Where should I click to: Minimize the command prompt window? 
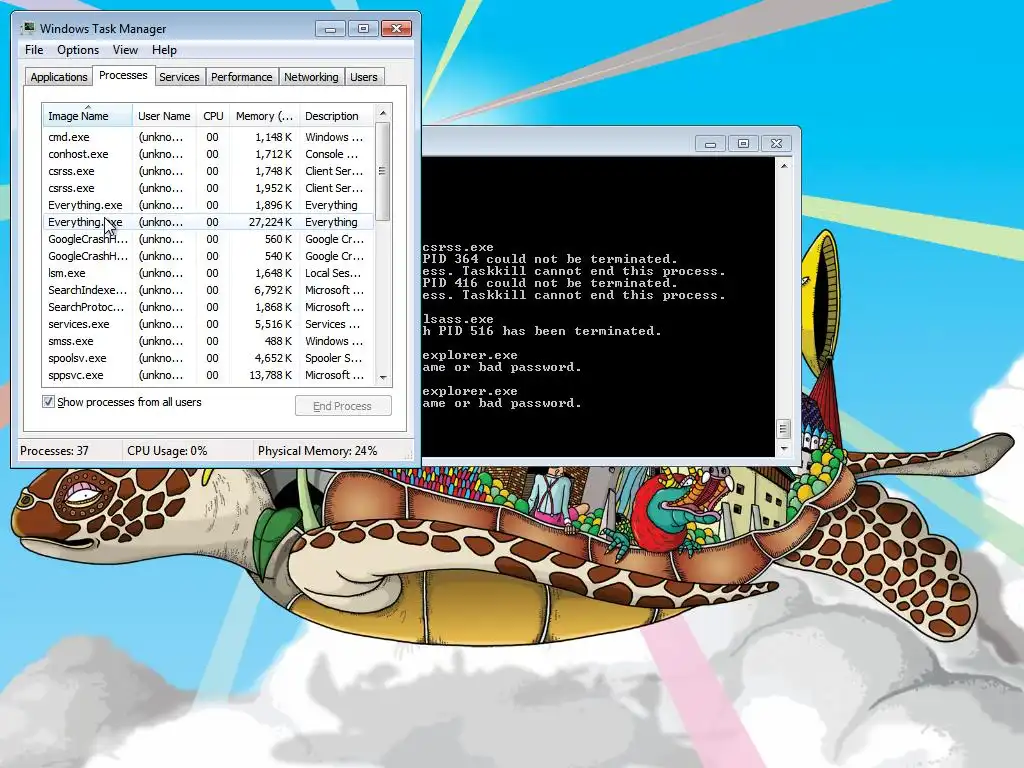coord(711,144)
